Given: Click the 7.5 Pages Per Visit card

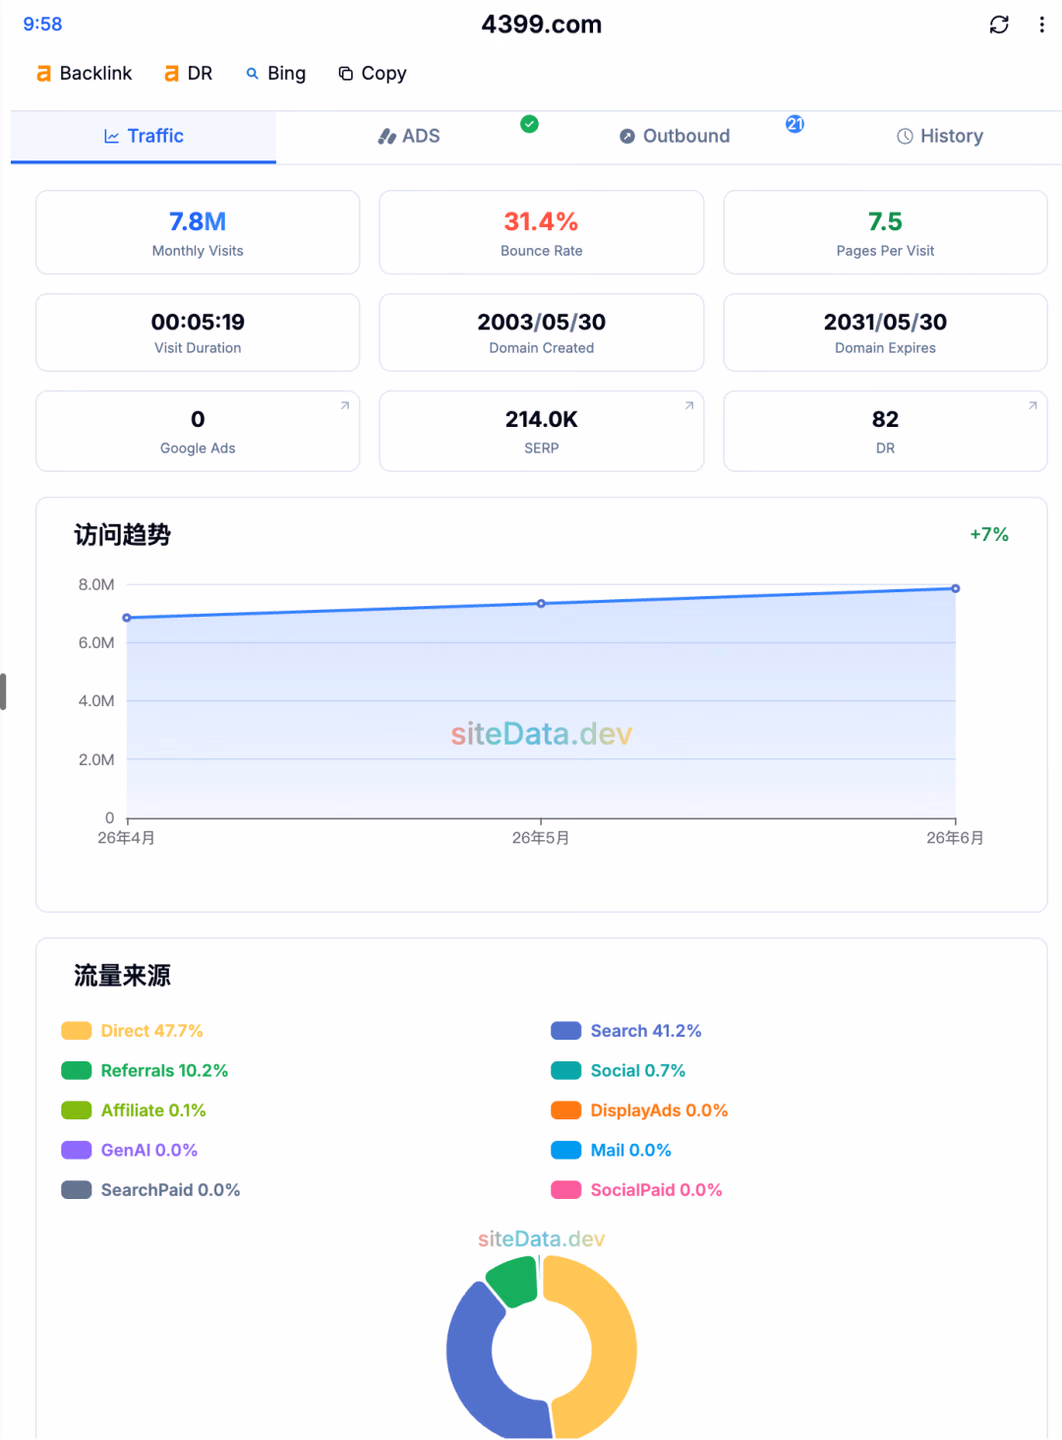Looking at the screenshot, I should pos(885,232).
